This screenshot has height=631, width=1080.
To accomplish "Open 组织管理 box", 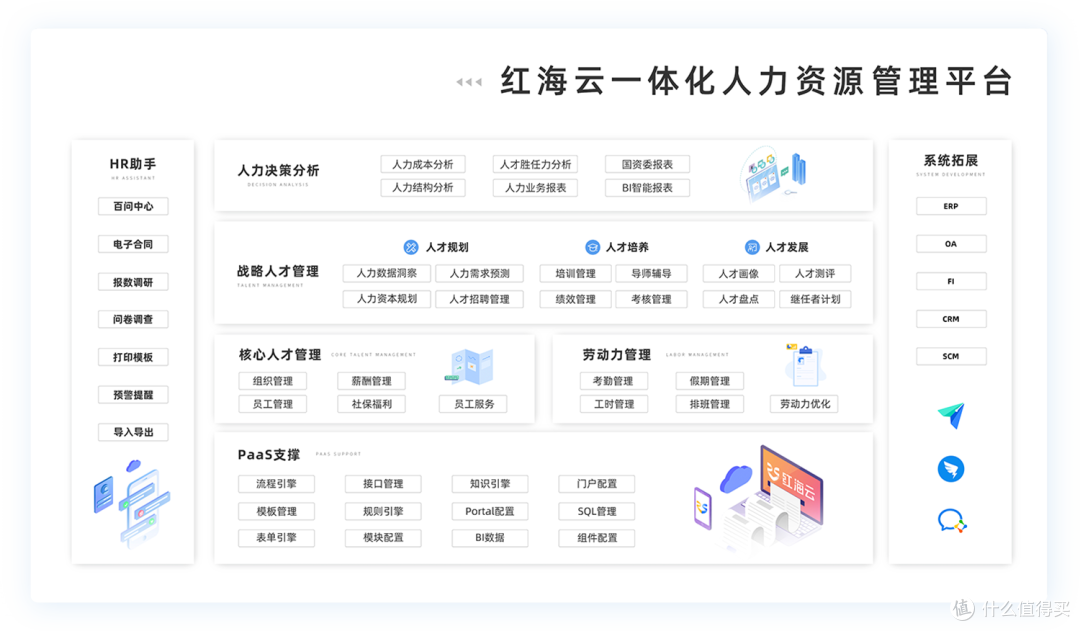I will pos(273,380).
